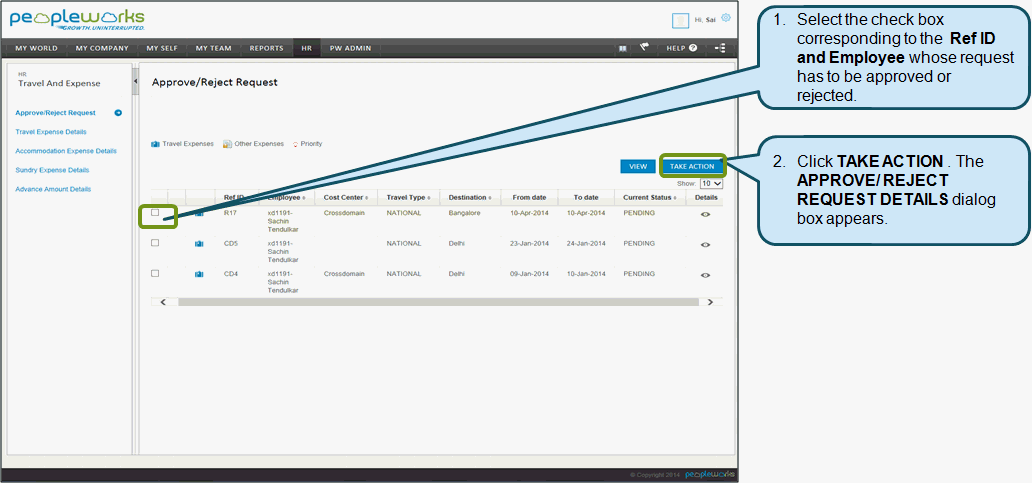Viewport: 1032px width, 483px height.
Task: Switch to the REPORTS menu
Action: click(266, 48)
